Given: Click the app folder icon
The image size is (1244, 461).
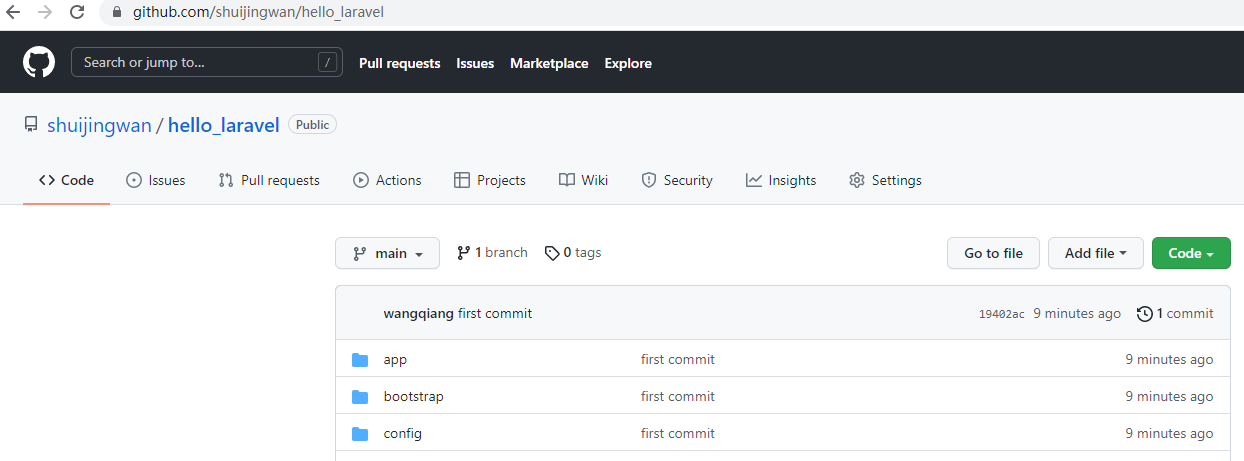Looking at the screenshot, I should (x=360, y=359).
